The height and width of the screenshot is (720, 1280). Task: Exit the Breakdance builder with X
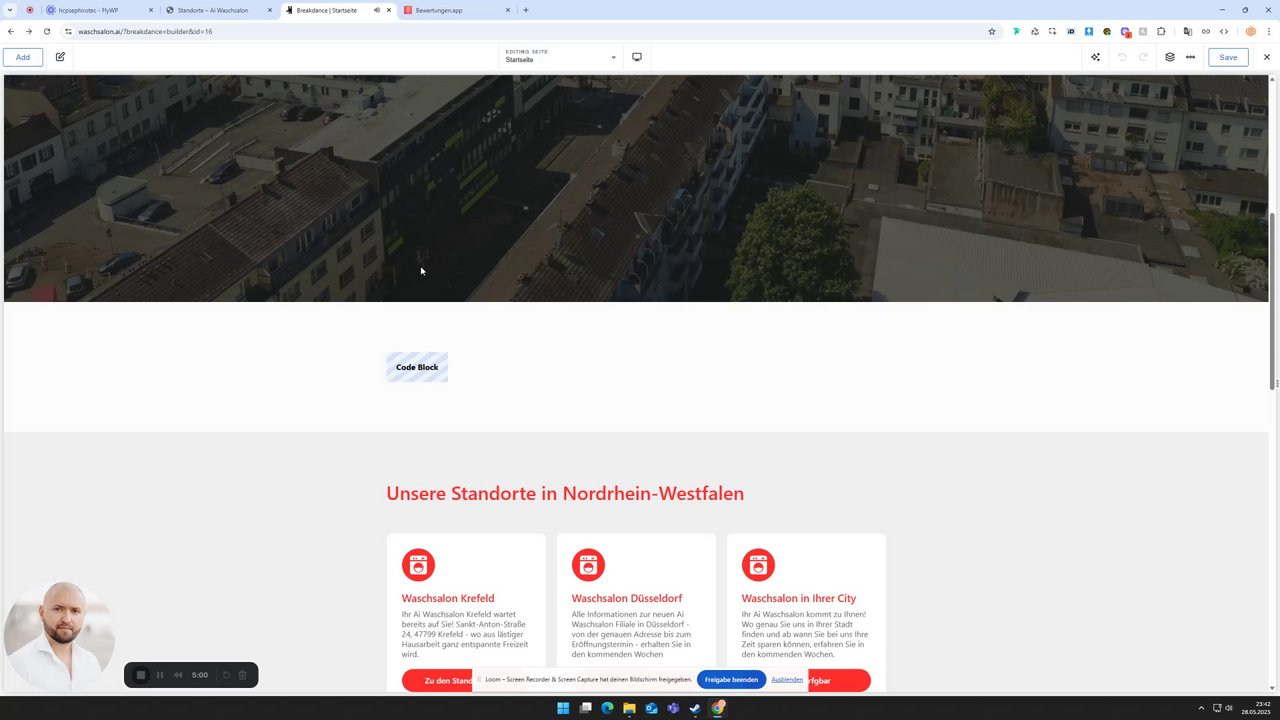(1266, 57)
